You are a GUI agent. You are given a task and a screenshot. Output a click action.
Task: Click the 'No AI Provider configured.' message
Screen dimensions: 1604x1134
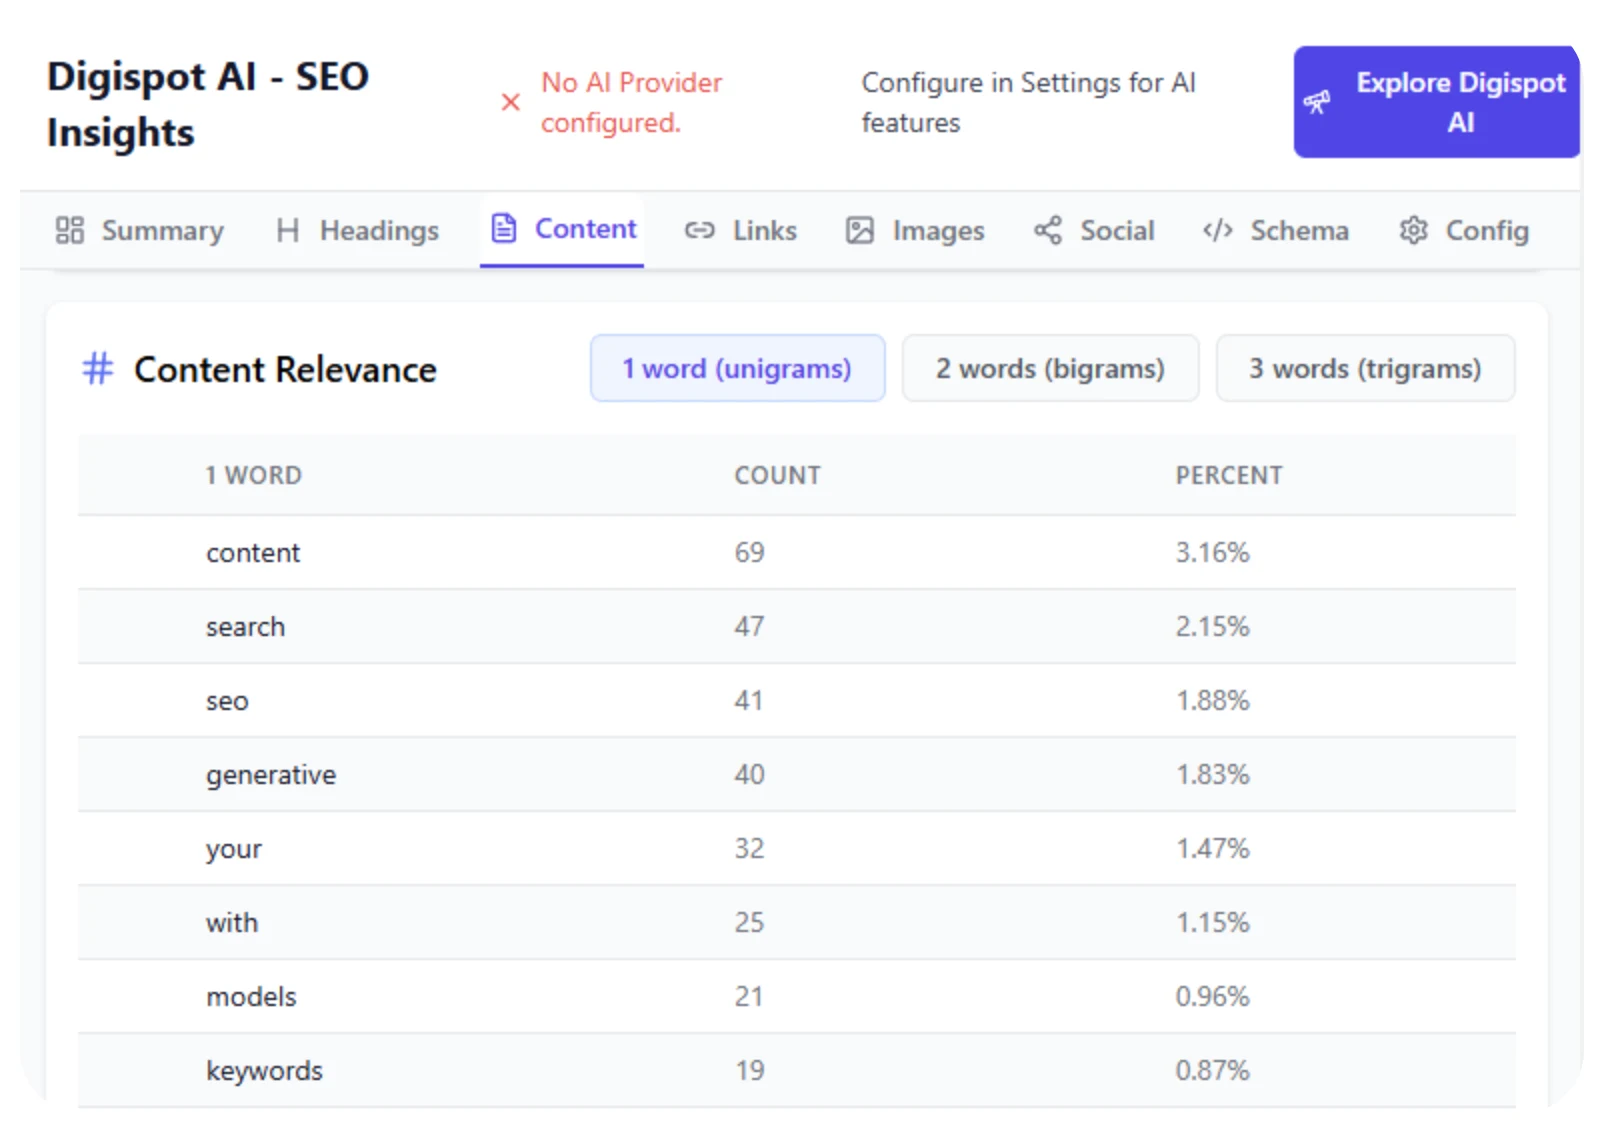(631, 103)
